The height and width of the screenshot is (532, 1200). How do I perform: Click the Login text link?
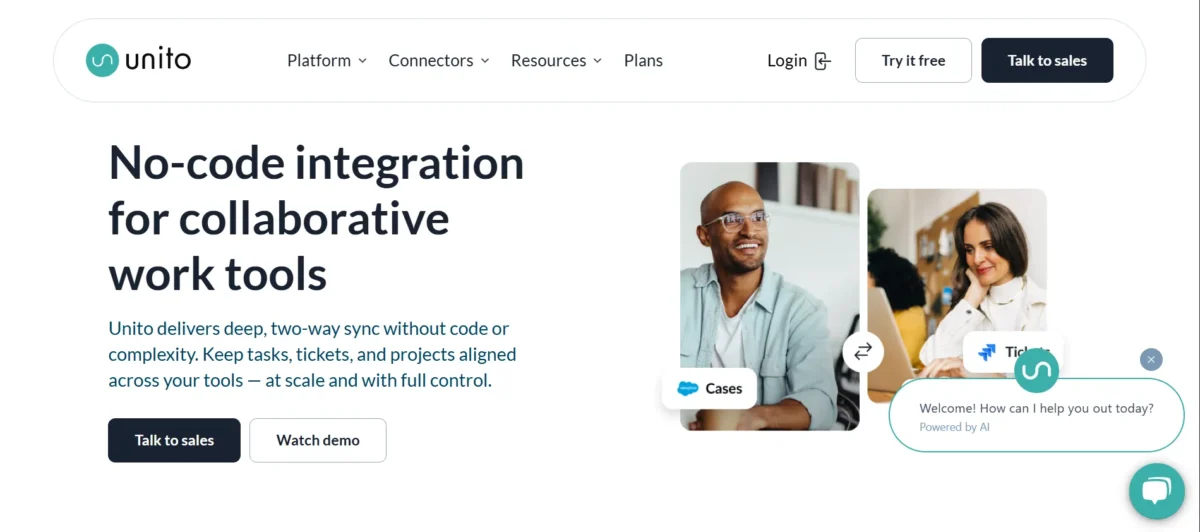[x=786, y=61]
